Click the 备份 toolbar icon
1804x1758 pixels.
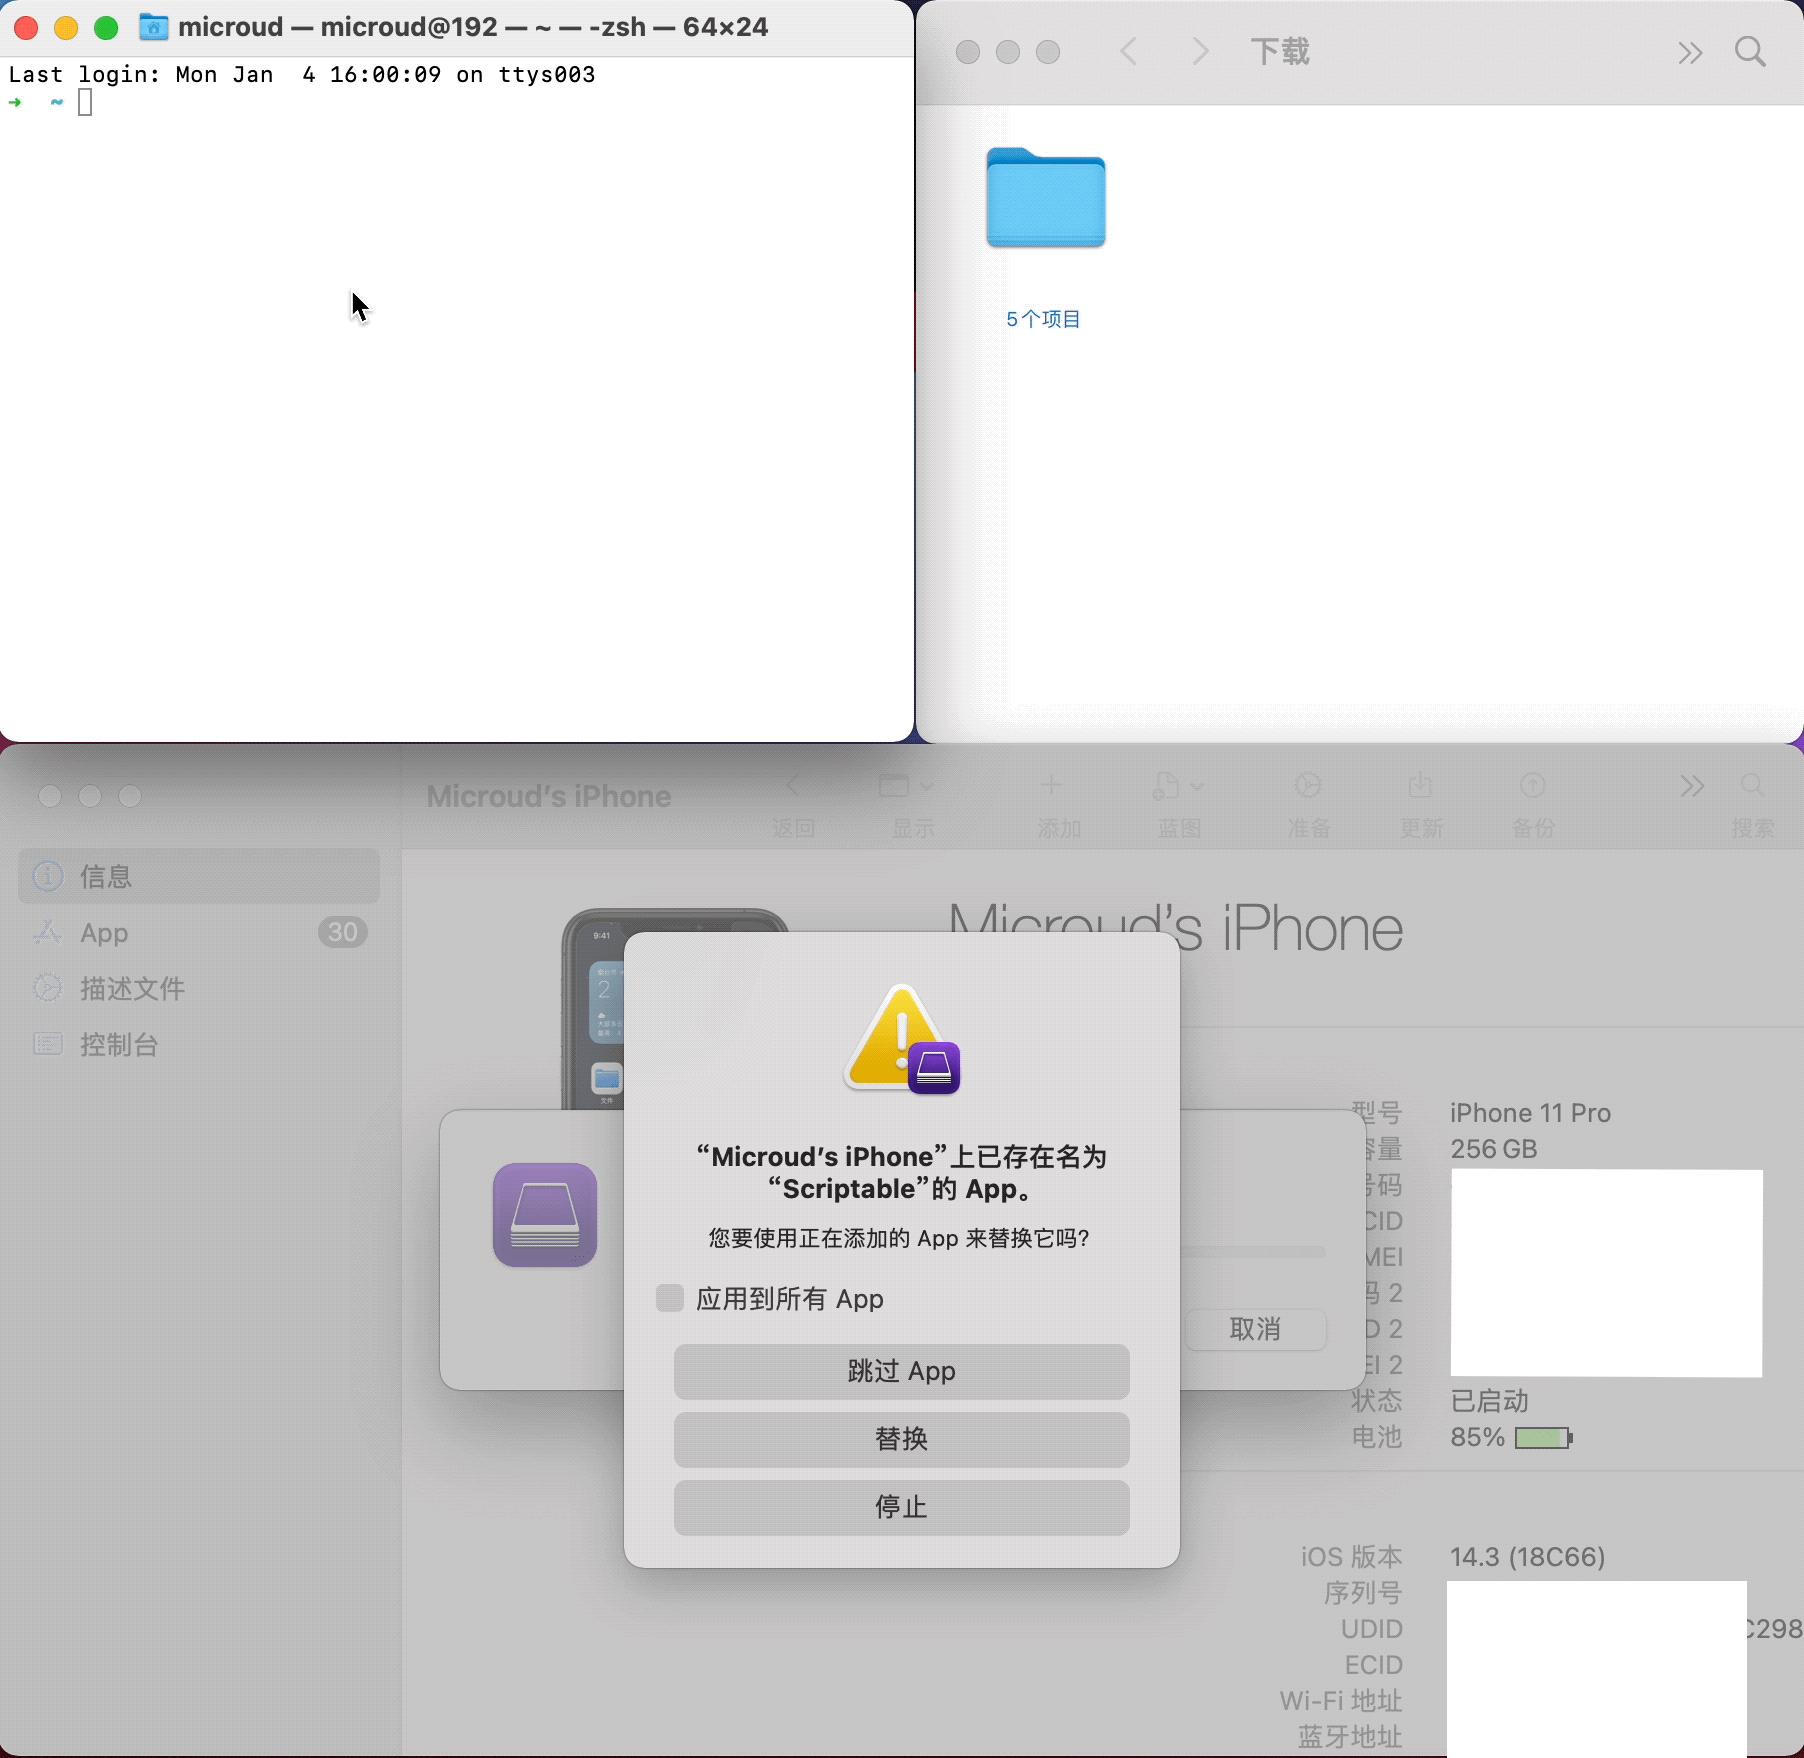[1532, 800]
